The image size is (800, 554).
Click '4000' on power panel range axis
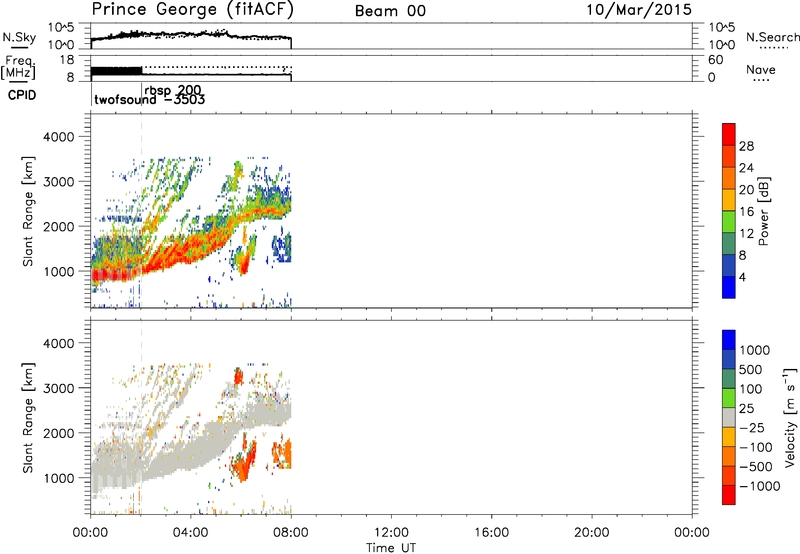pyautogui.click(x=59, y=137)
